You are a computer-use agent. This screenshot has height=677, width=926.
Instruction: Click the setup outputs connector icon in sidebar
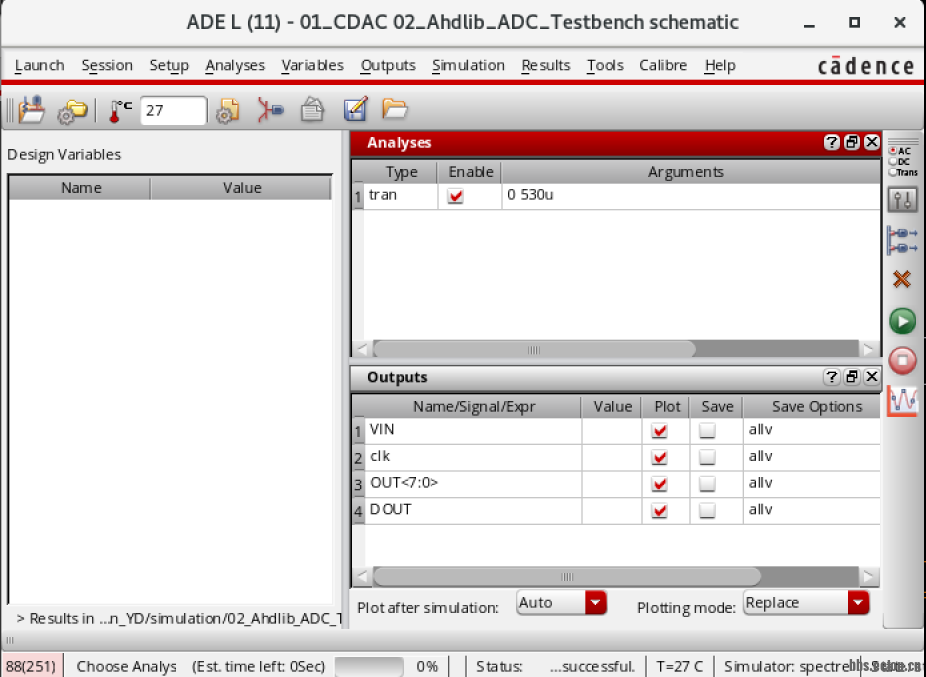pyautogui.click(x=902, y=240)
